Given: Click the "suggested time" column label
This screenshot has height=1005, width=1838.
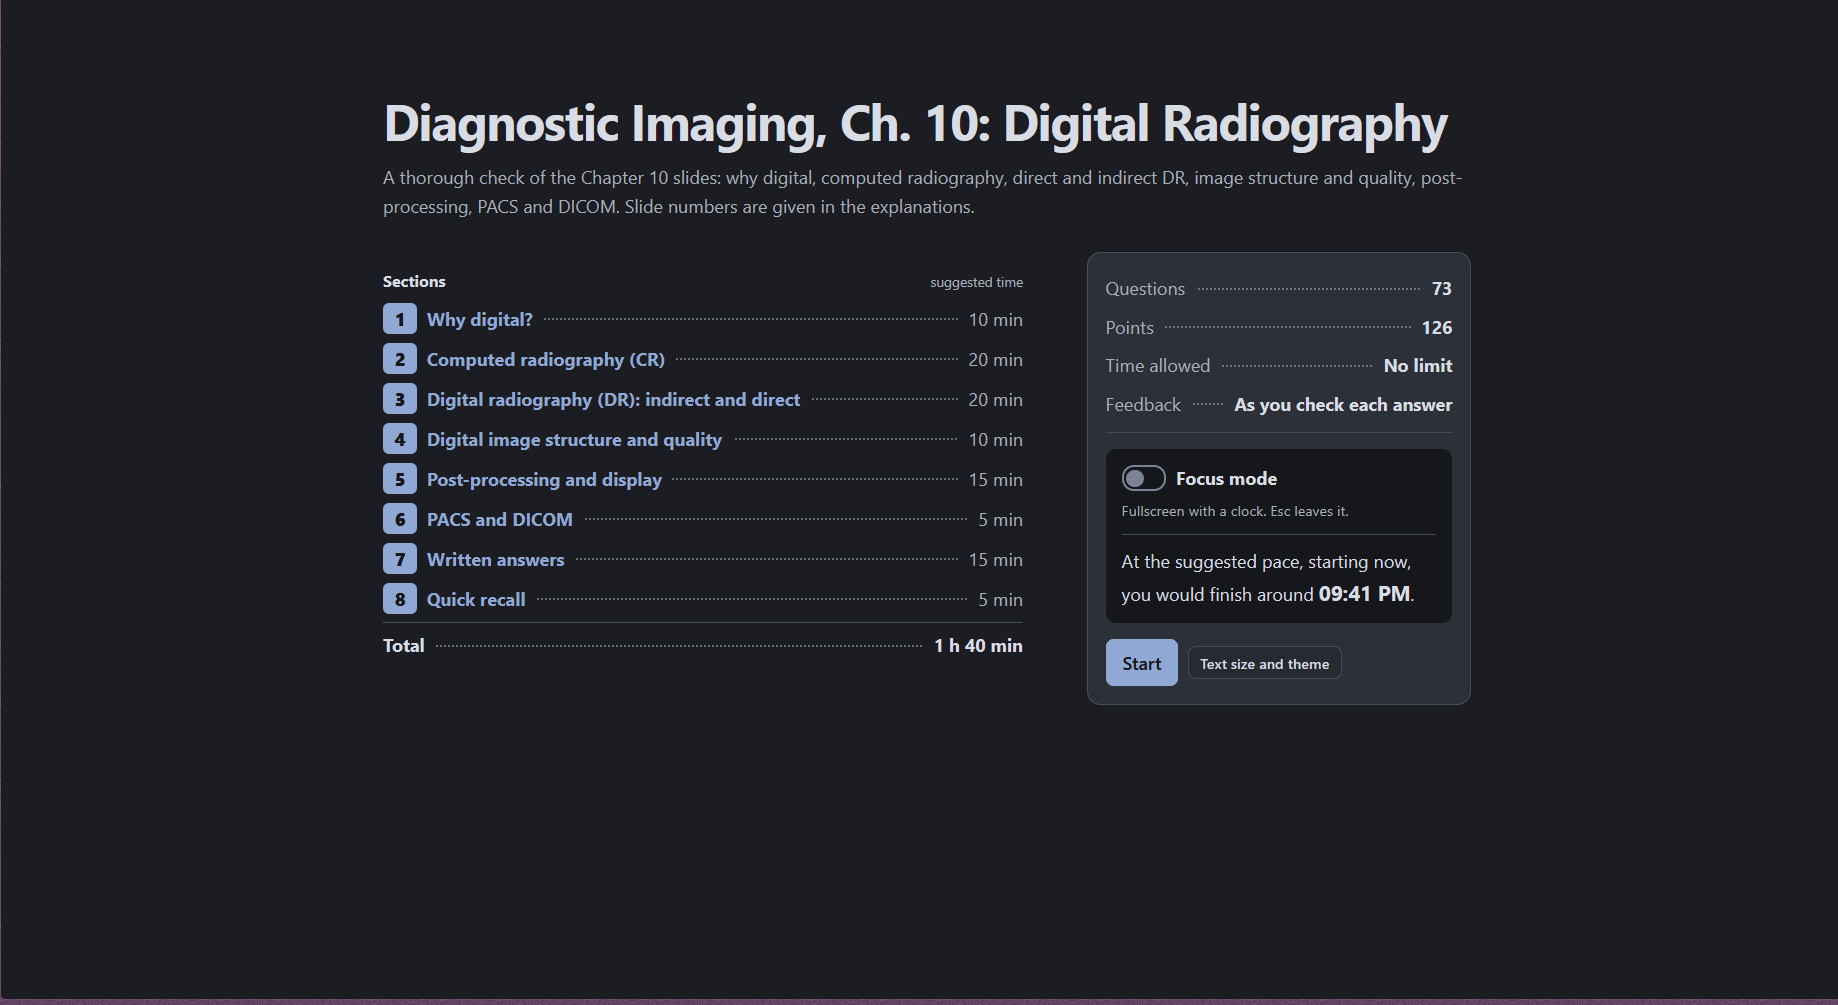Looking at the screenshot, I should [976, 282].
